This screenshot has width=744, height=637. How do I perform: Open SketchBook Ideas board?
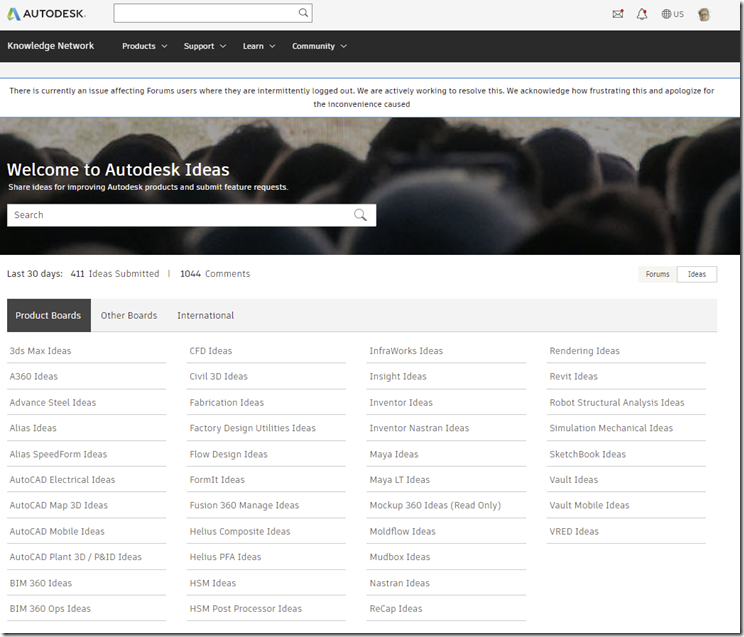tap(587, 454)
